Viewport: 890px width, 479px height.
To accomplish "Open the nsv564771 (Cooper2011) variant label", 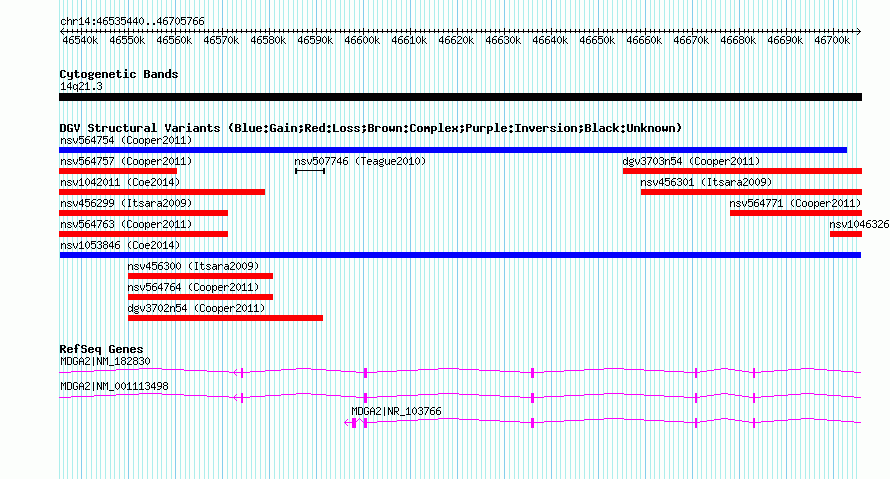I will pos(795,203).
